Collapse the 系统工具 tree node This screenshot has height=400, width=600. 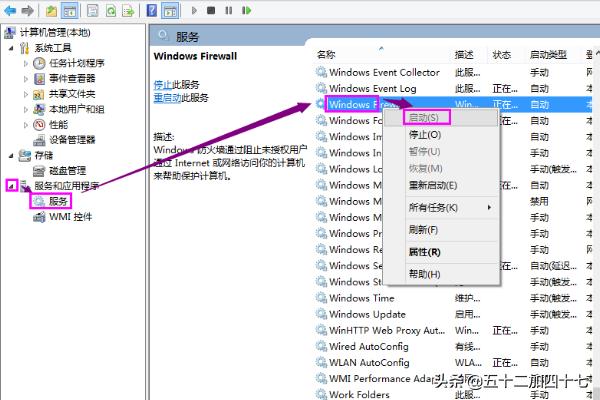click(x=12, y=47)
